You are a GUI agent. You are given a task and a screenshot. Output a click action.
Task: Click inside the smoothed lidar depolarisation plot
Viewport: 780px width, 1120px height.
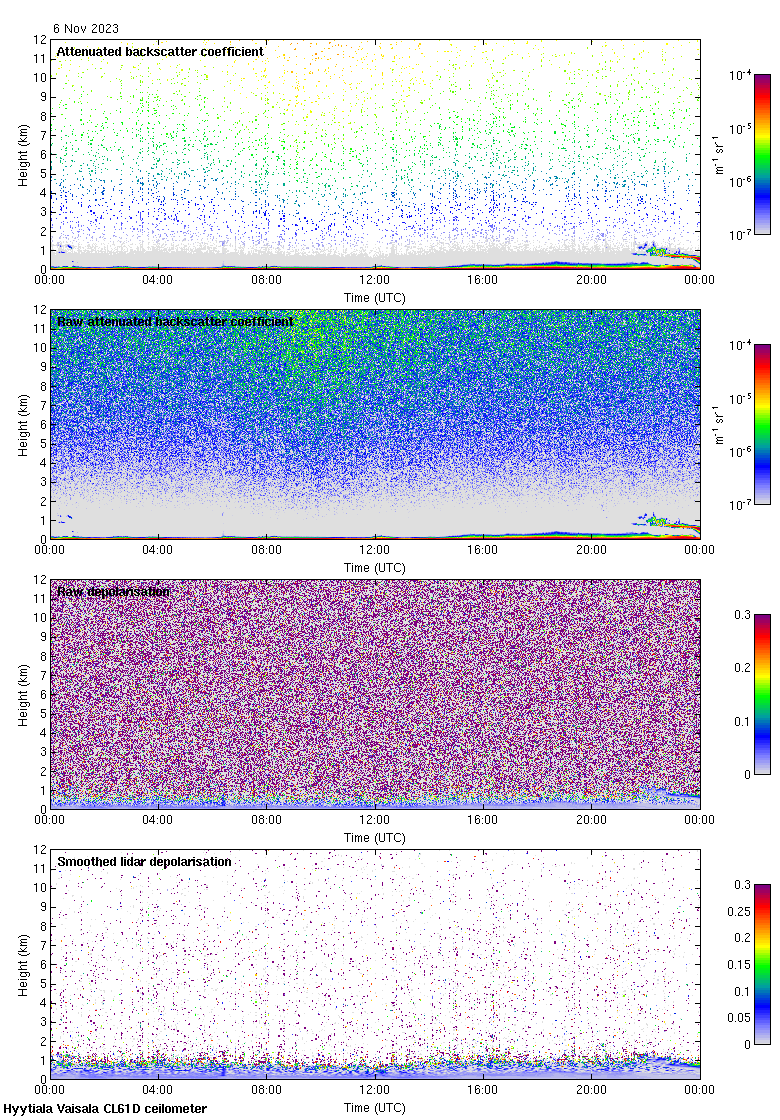(x=375, y=964)
